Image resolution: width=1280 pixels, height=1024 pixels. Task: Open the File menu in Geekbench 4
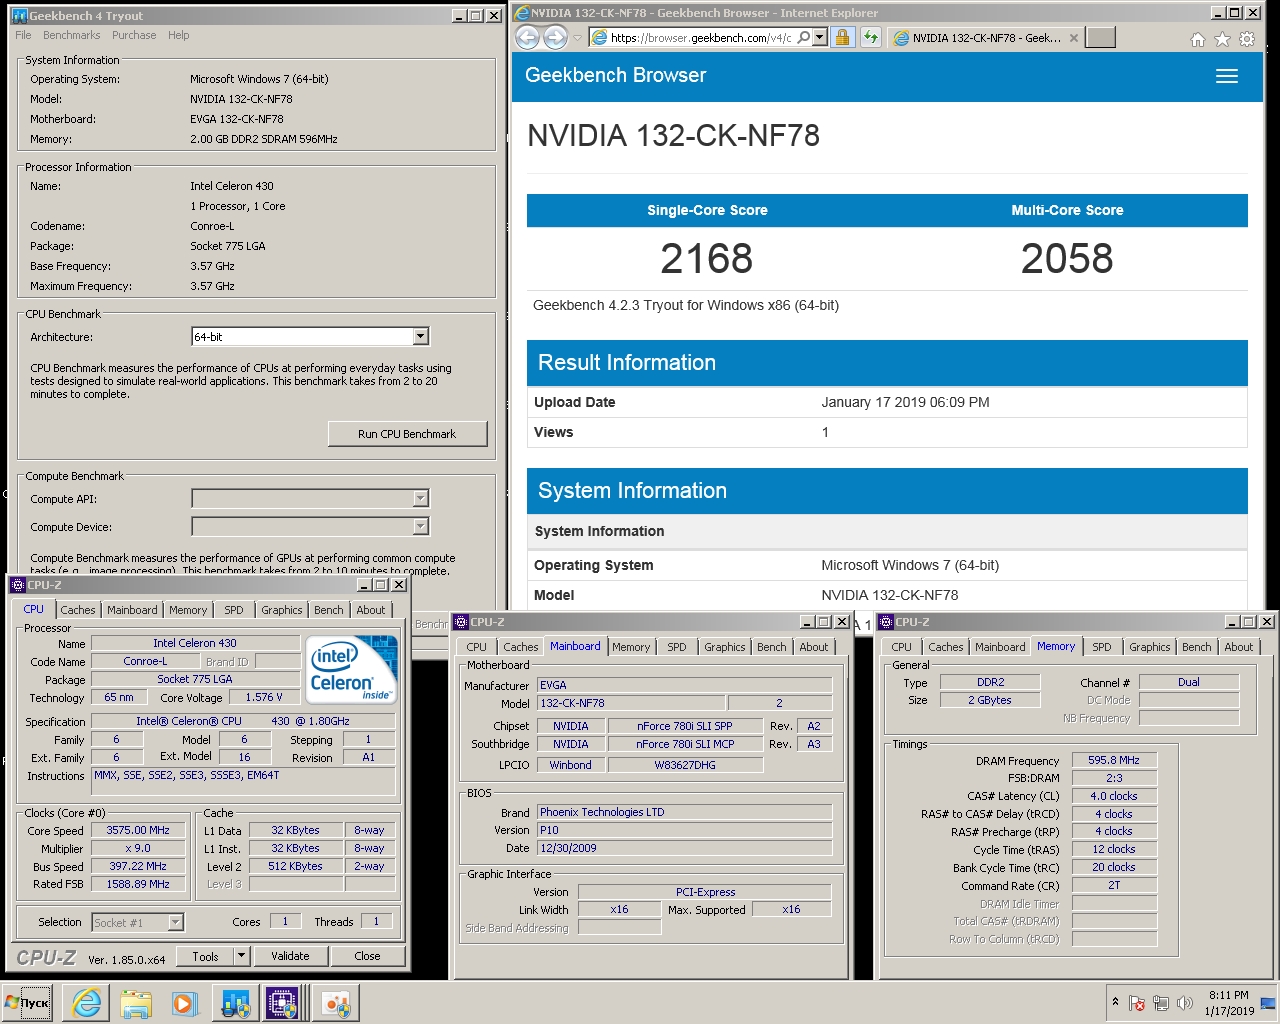23,35
